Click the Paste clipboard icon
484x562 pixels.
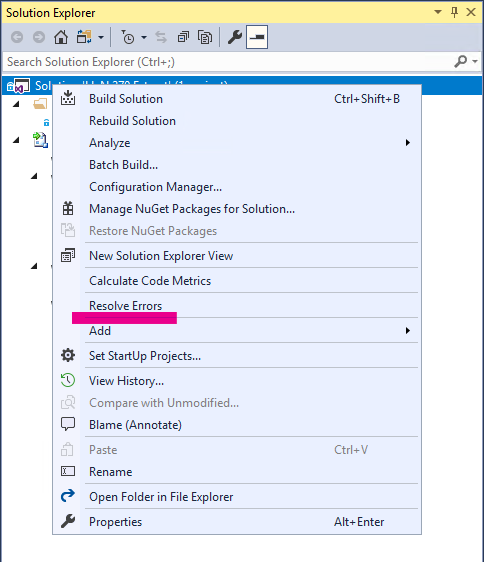pyautogui.click(x=67, y=449)
